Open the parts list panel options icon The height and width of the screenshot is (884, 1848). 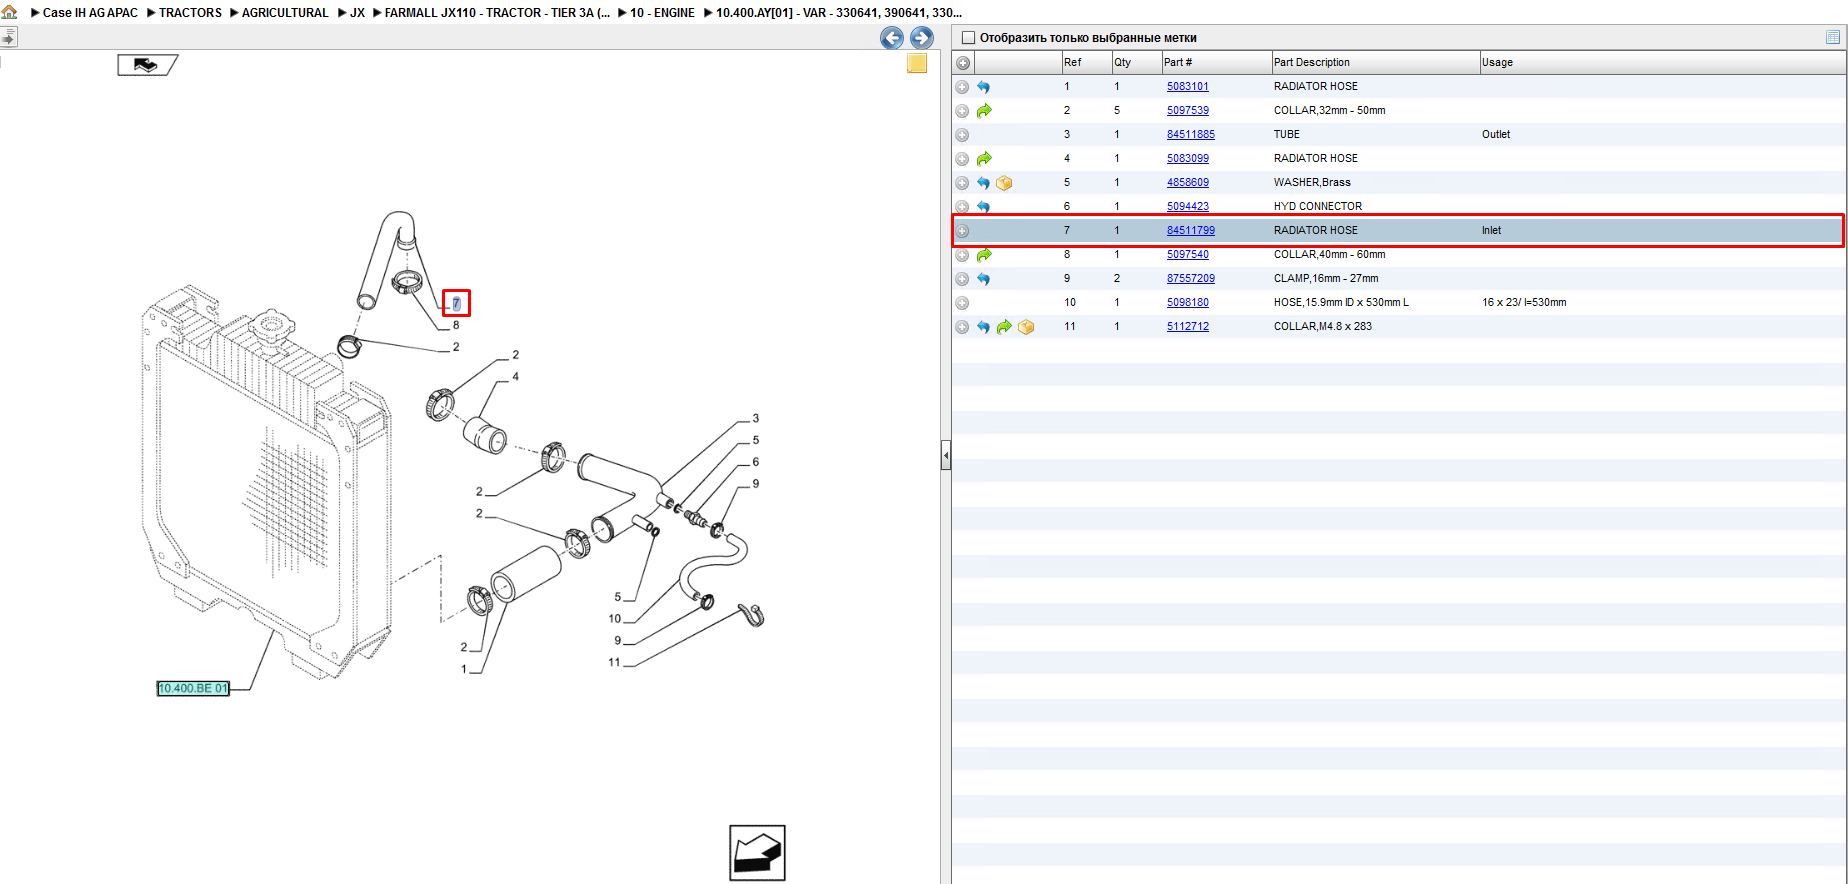(x=1833, y=37)
